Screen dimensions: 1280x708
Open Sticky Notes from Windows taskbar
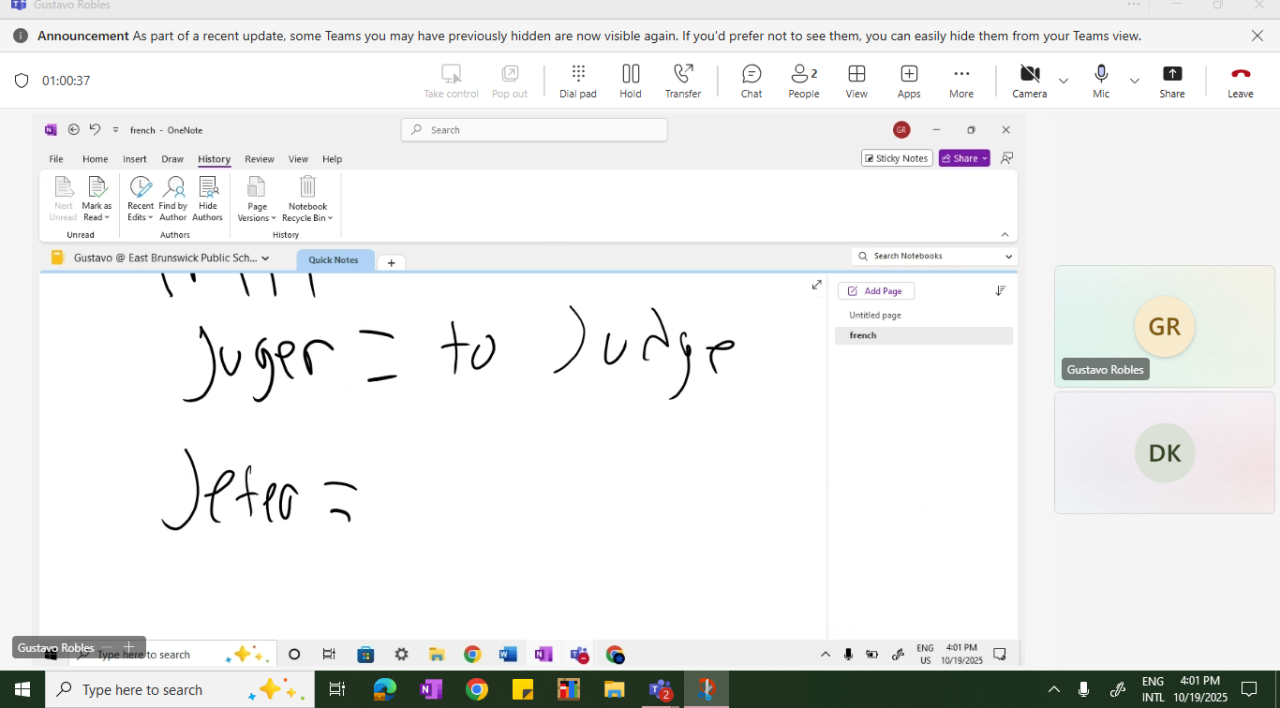(523, 690)
